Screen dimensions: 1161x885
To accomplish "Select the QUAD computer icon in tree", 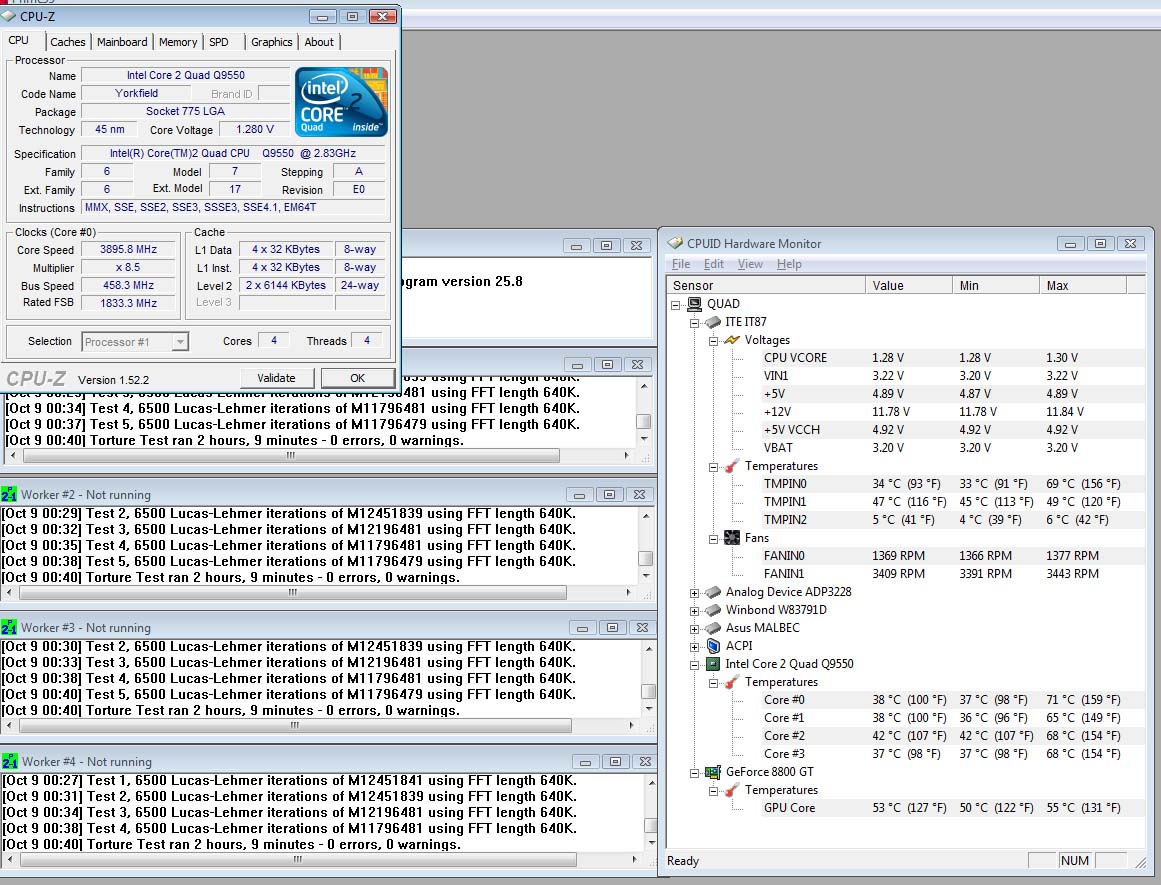I will (694, 304).
